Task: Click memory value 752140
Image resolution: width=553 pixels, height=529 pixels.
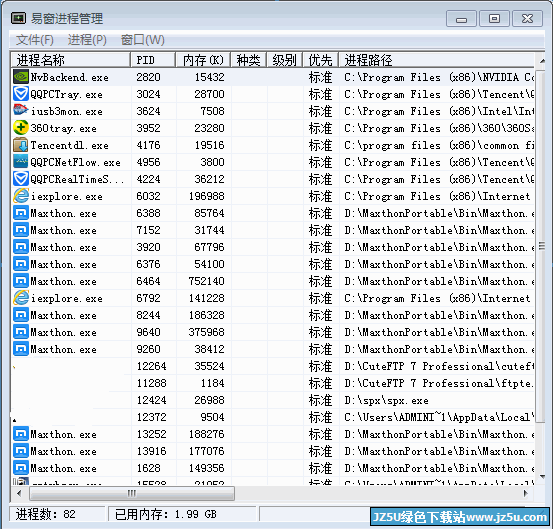Action: (206, 281)
